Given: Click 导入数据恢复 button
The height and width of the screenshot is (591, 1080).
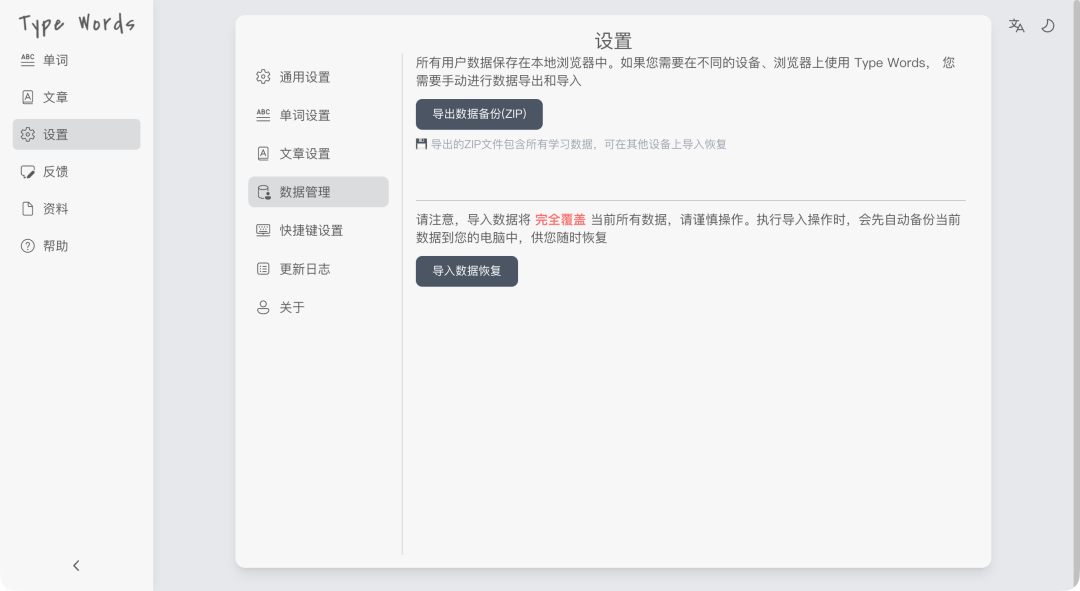Looking at the screenshot, I should (x=467, y=271).
